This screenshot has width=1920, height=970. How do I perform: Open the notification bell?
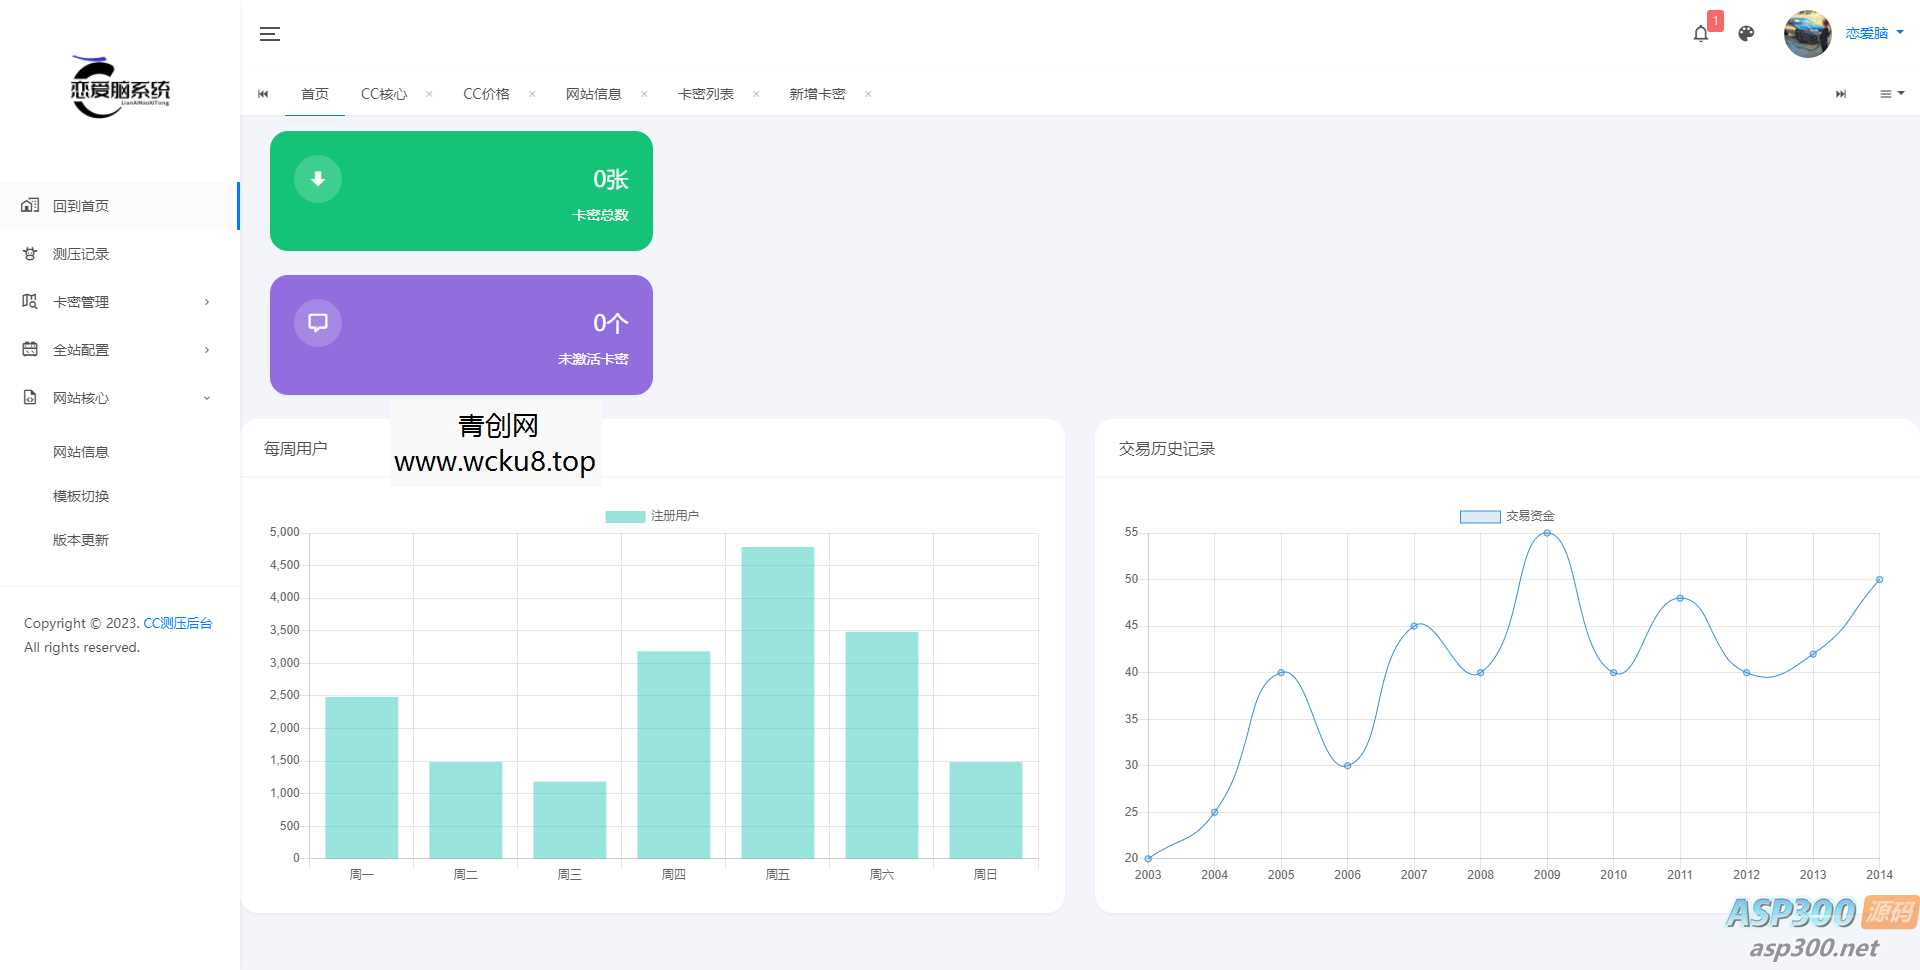[1700, 34]
